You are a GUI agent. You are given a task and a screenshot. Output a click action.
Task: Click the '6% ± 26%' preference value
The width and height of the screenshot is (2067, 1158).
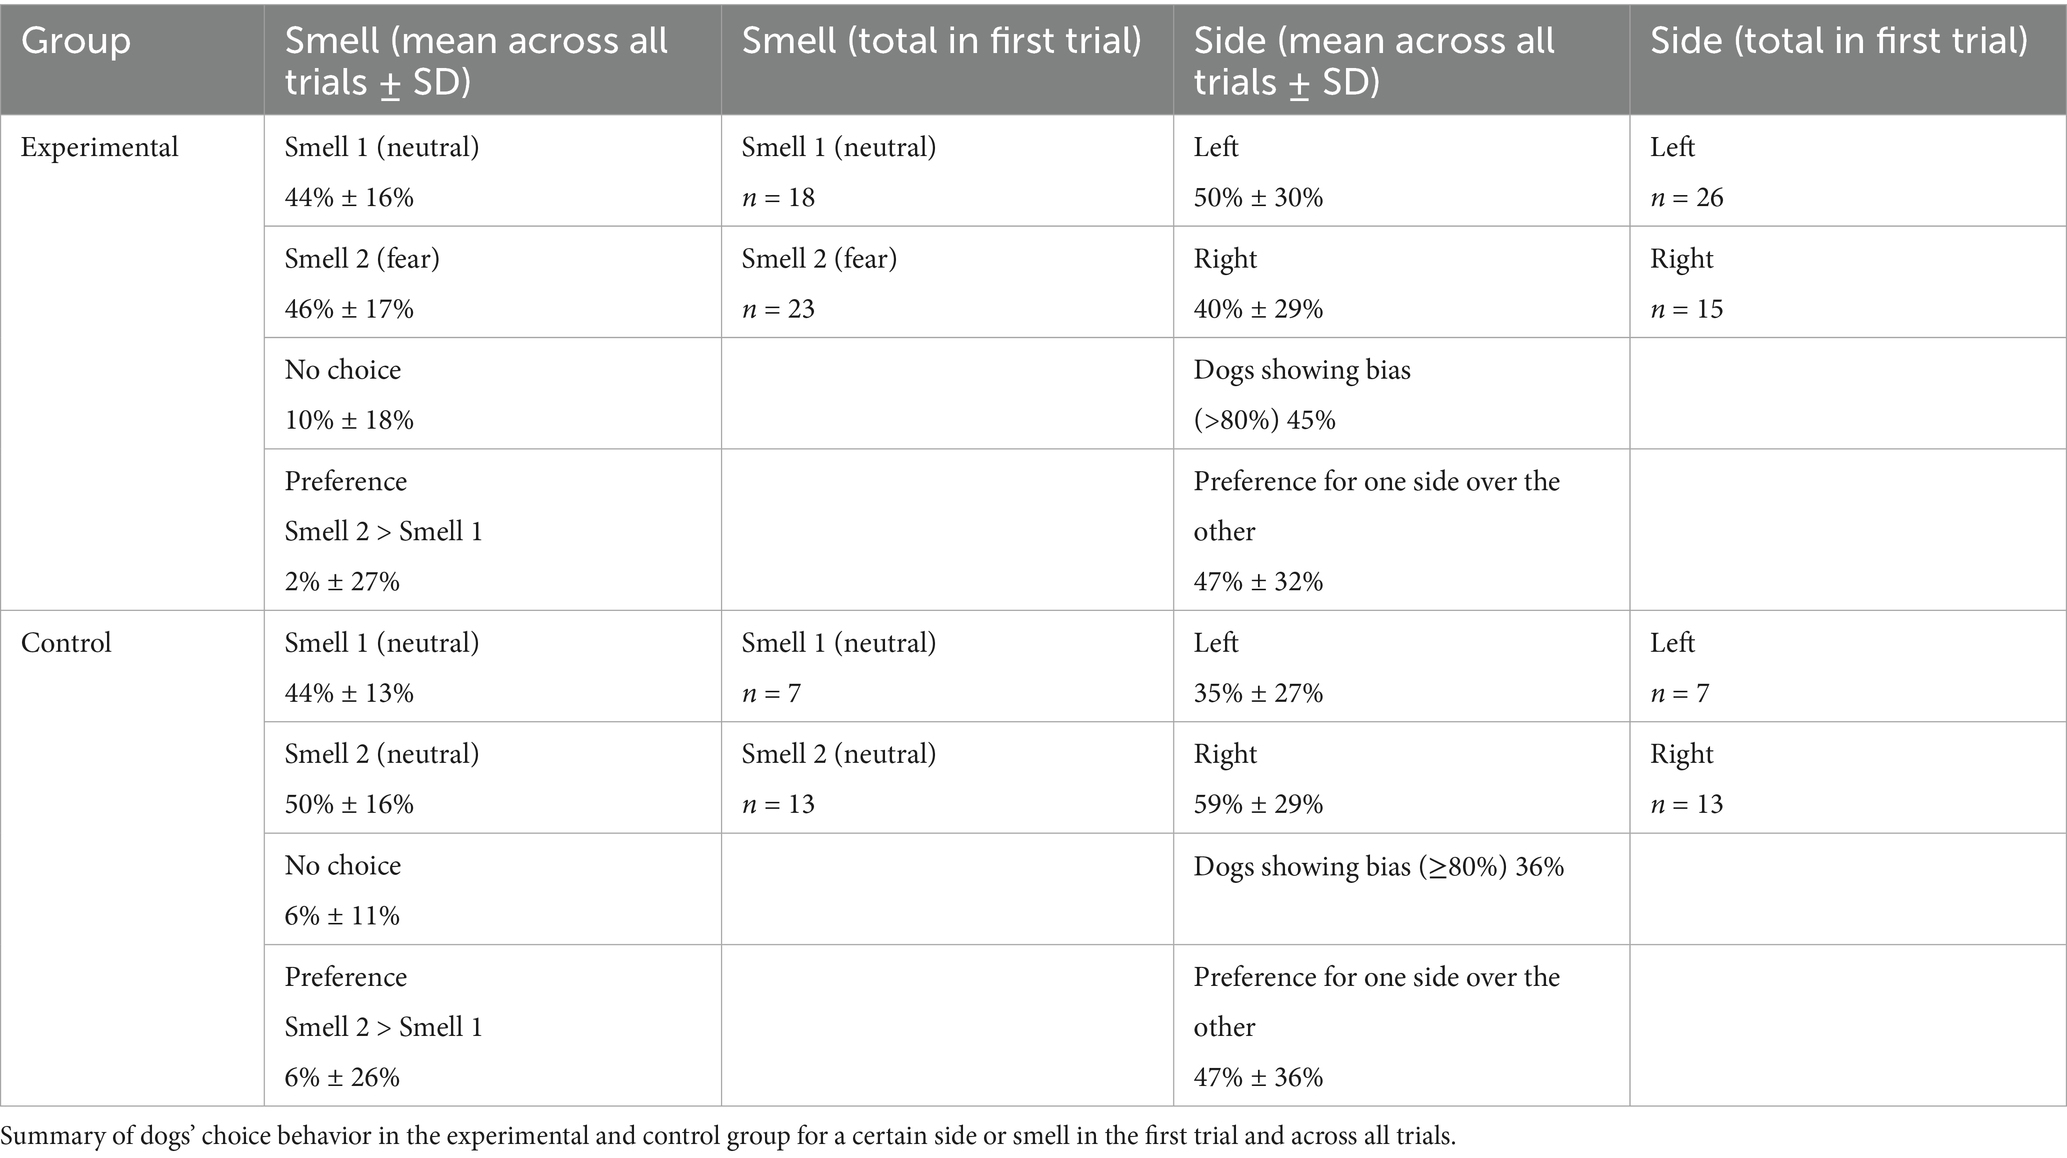click(342, 1077)
